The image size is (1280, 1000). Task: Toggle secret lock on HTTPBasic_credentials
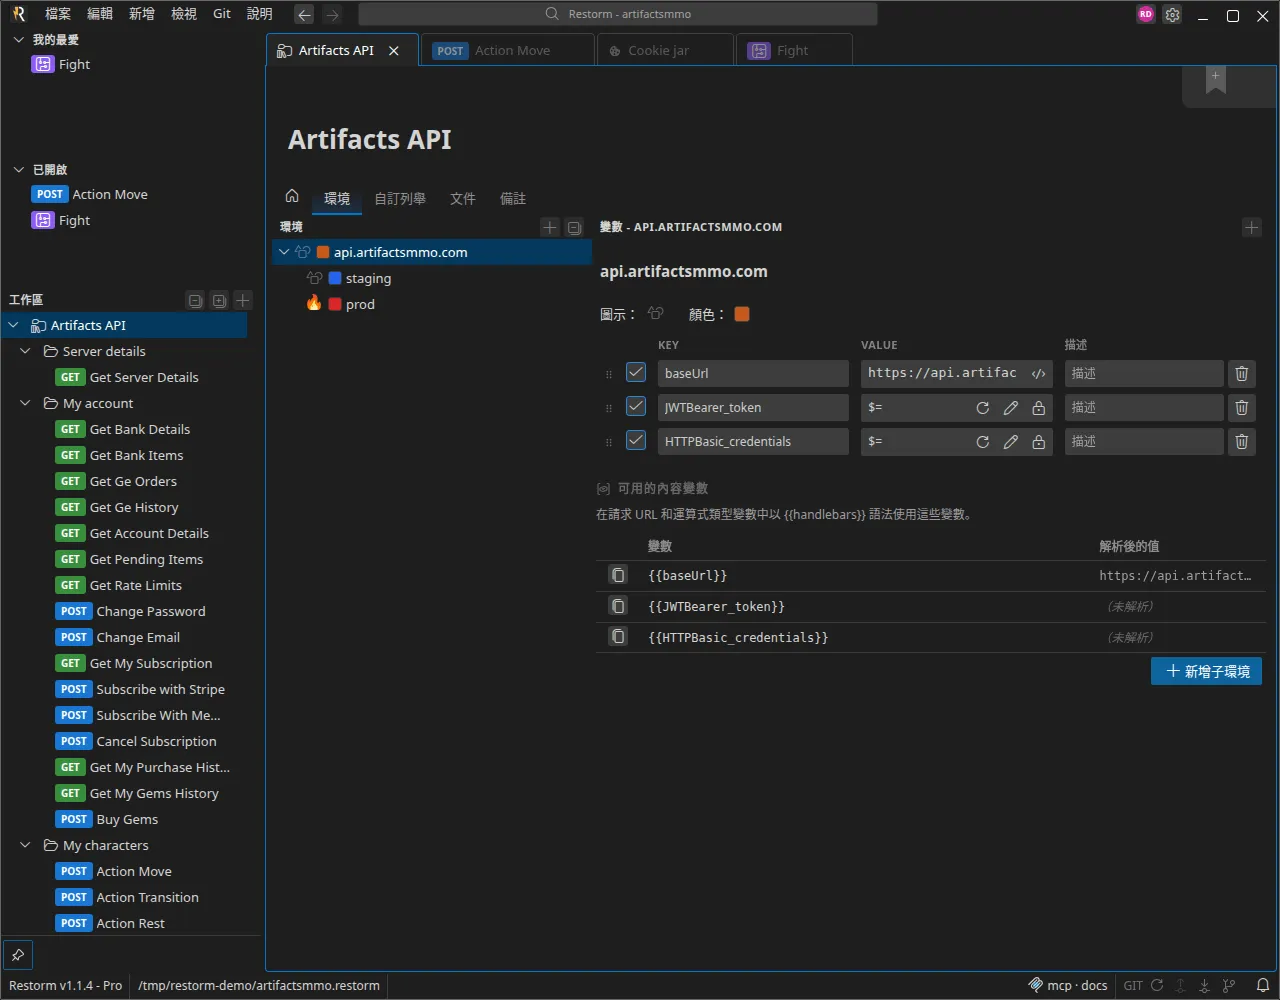(1039, 442)
